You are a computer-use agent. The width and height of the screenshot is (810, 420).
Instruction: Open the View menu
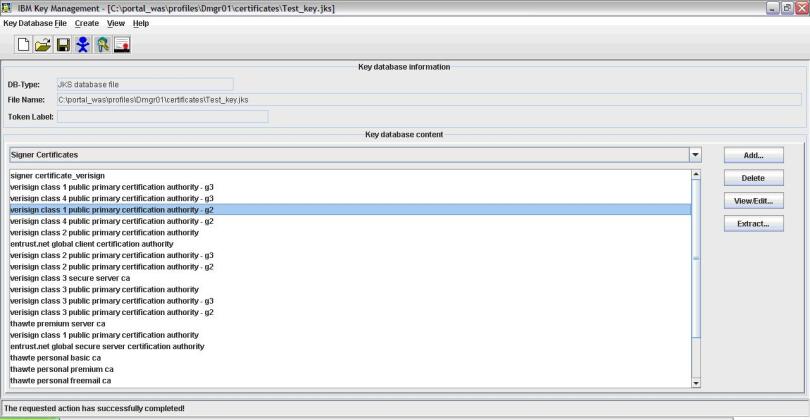116,23
